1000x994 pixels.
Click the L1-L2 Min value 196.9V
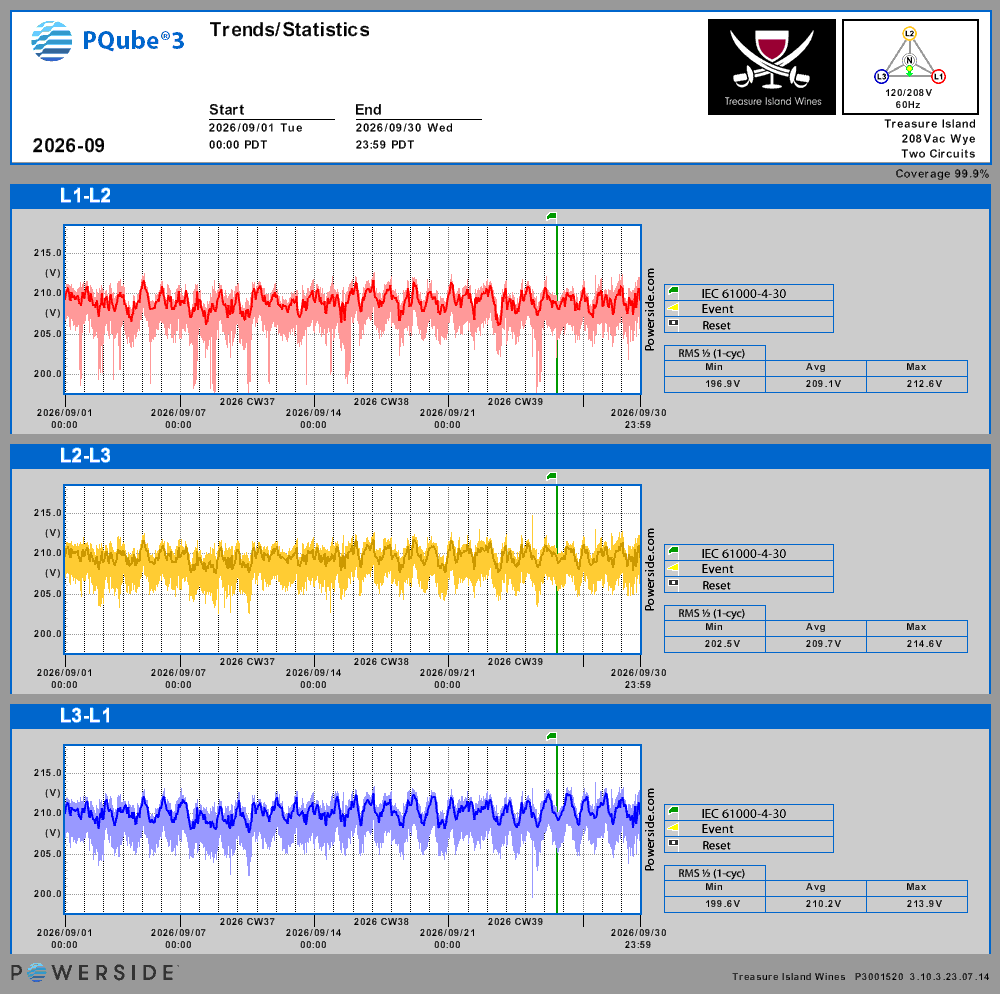click(x=722, y=384)
